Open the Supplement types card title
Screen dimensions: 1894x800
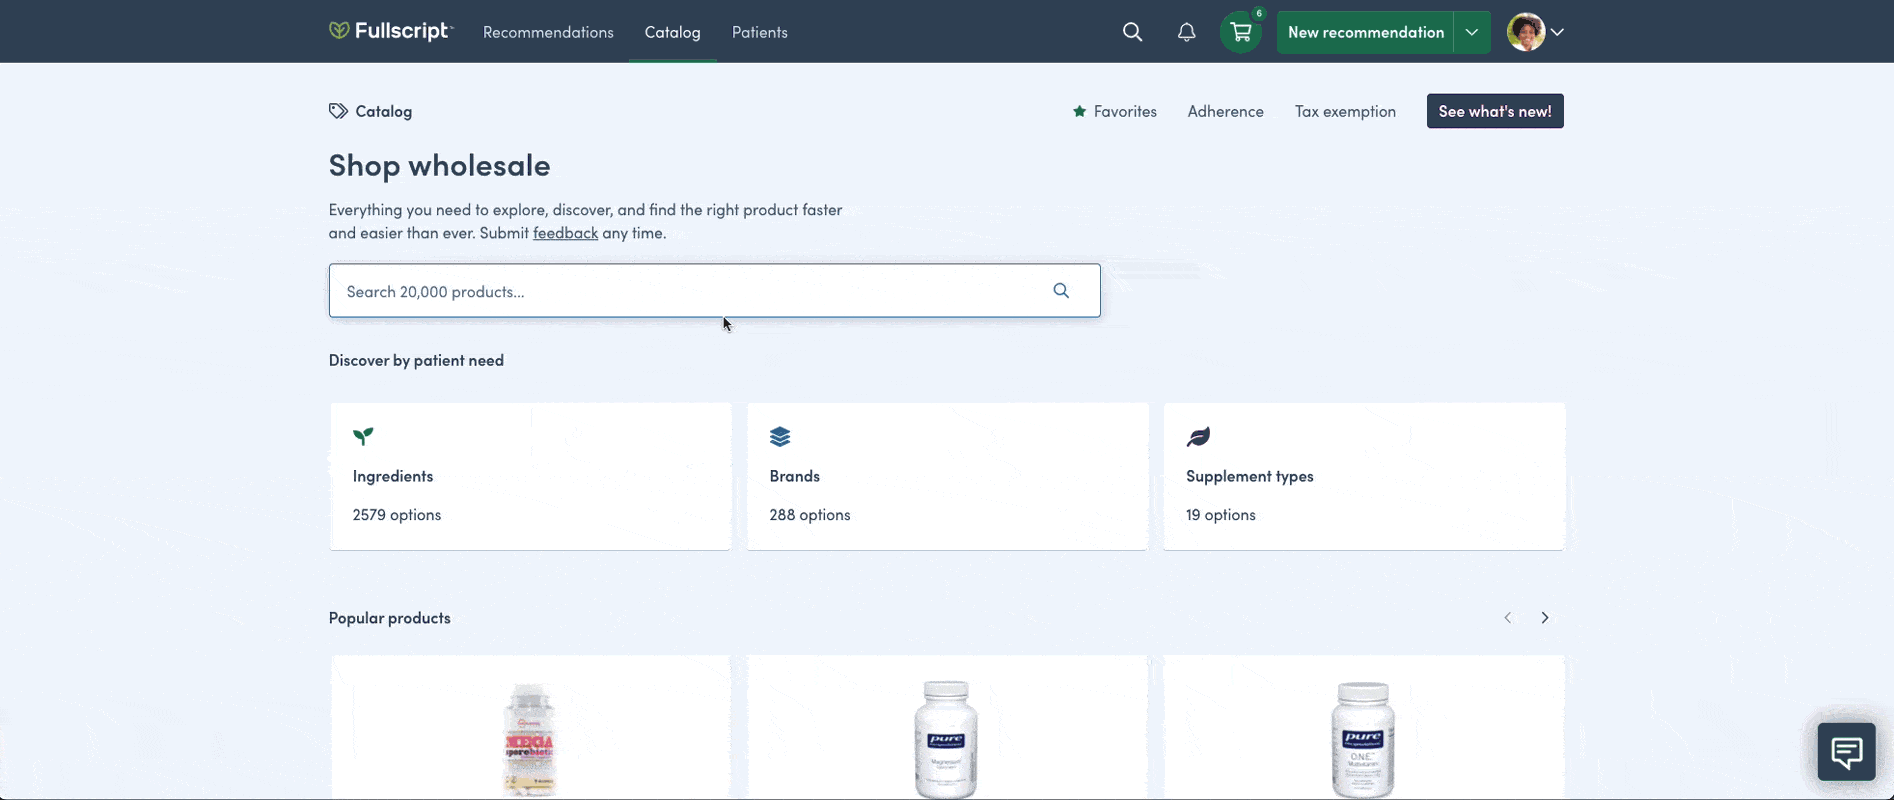(x=1249, y=476)
